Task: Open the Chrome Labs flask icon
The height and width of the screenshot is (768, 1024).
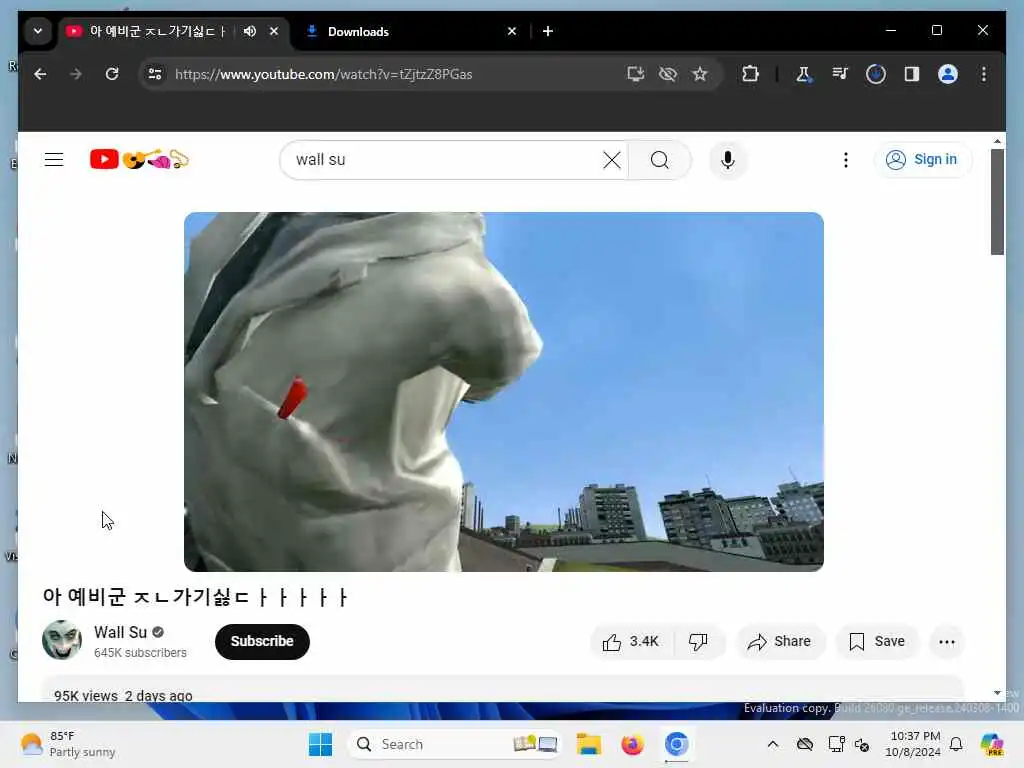Action: [x=804, y=74]
